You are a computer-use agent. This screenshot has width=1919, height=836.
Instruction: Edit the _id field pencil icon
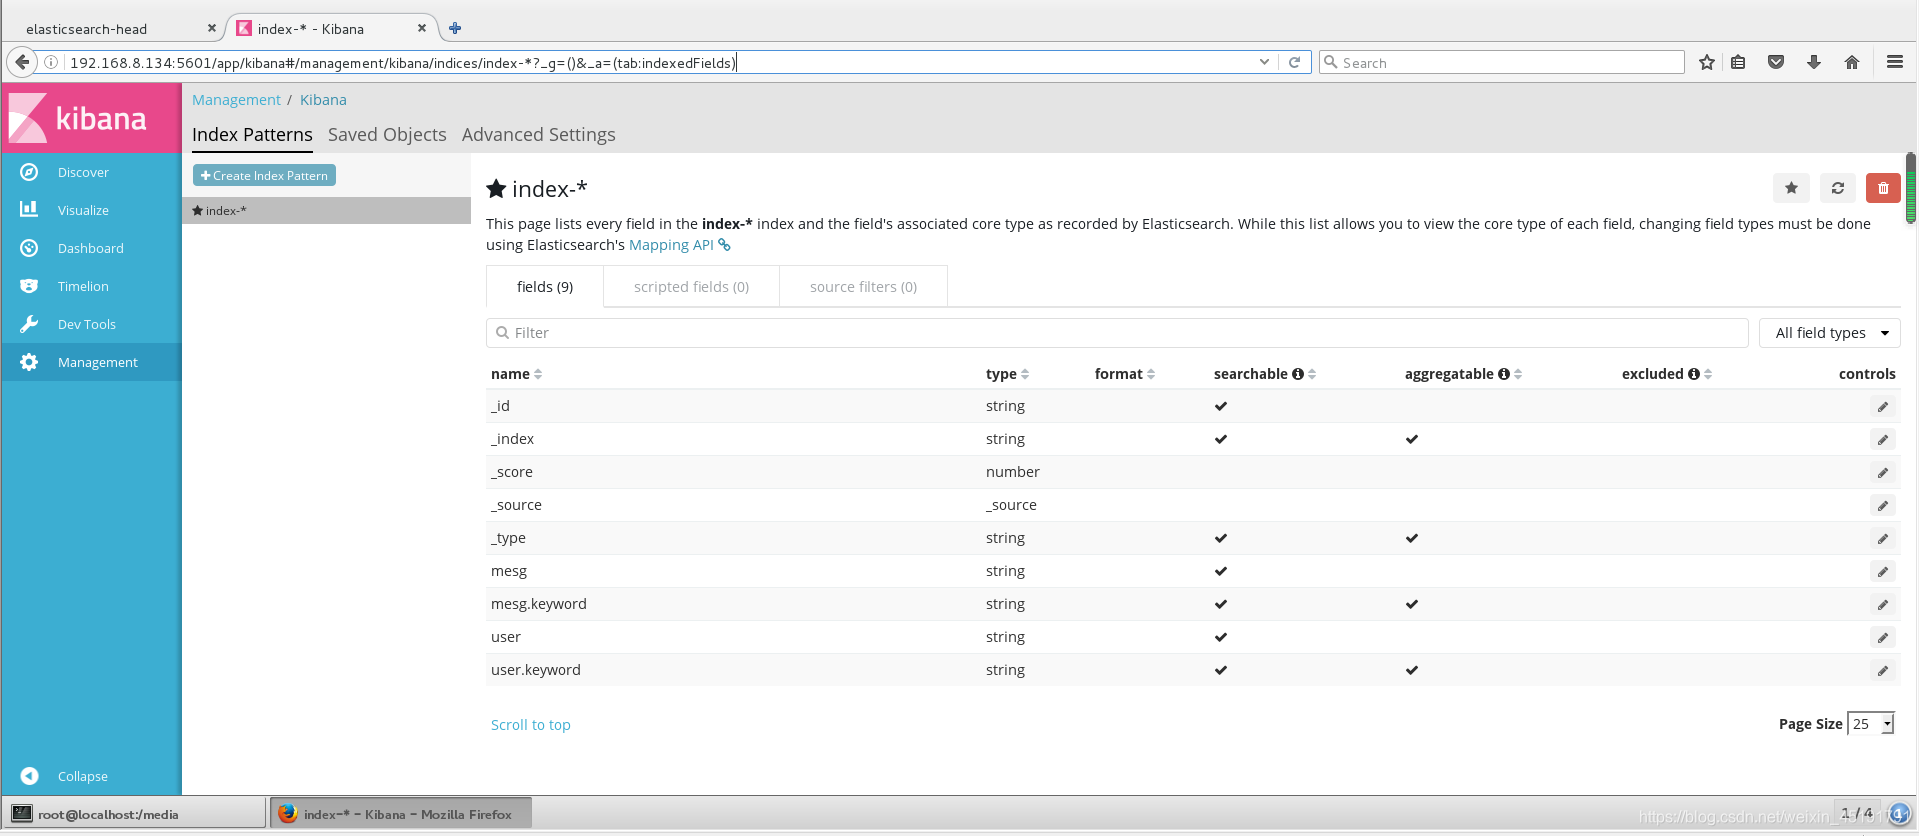(1883, 406)
